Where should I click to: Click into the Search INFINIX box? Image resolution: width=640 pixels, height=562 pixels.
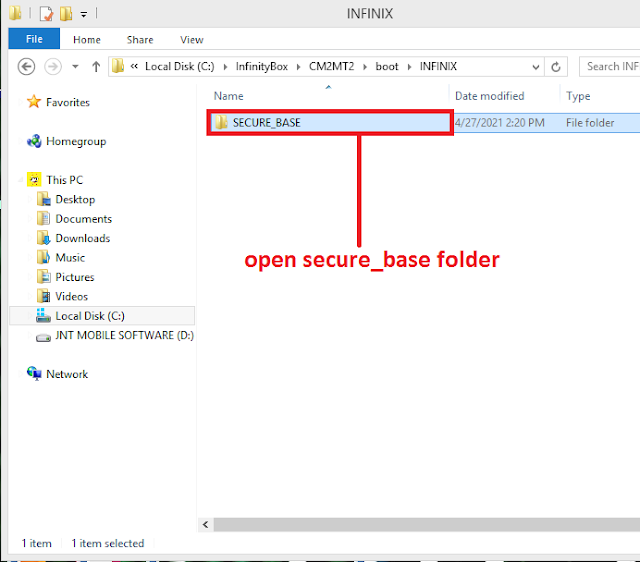click(610, 67)
